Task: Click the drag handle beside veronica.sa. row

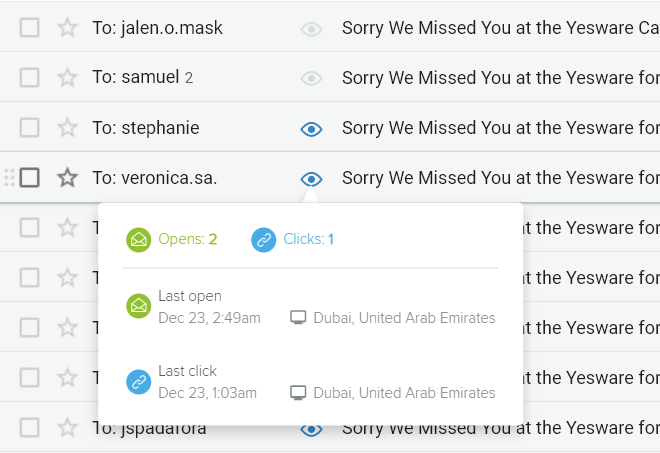Action: 9,178
